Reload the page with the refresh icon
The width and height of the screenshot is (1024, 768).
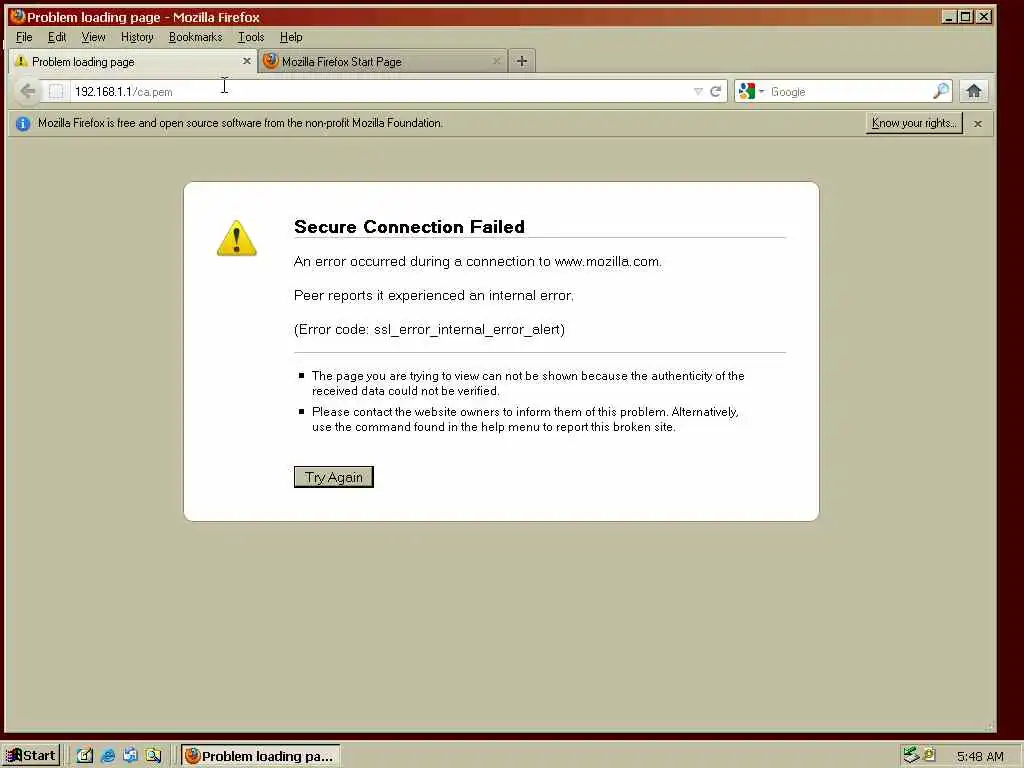click(x=716, y=91)
